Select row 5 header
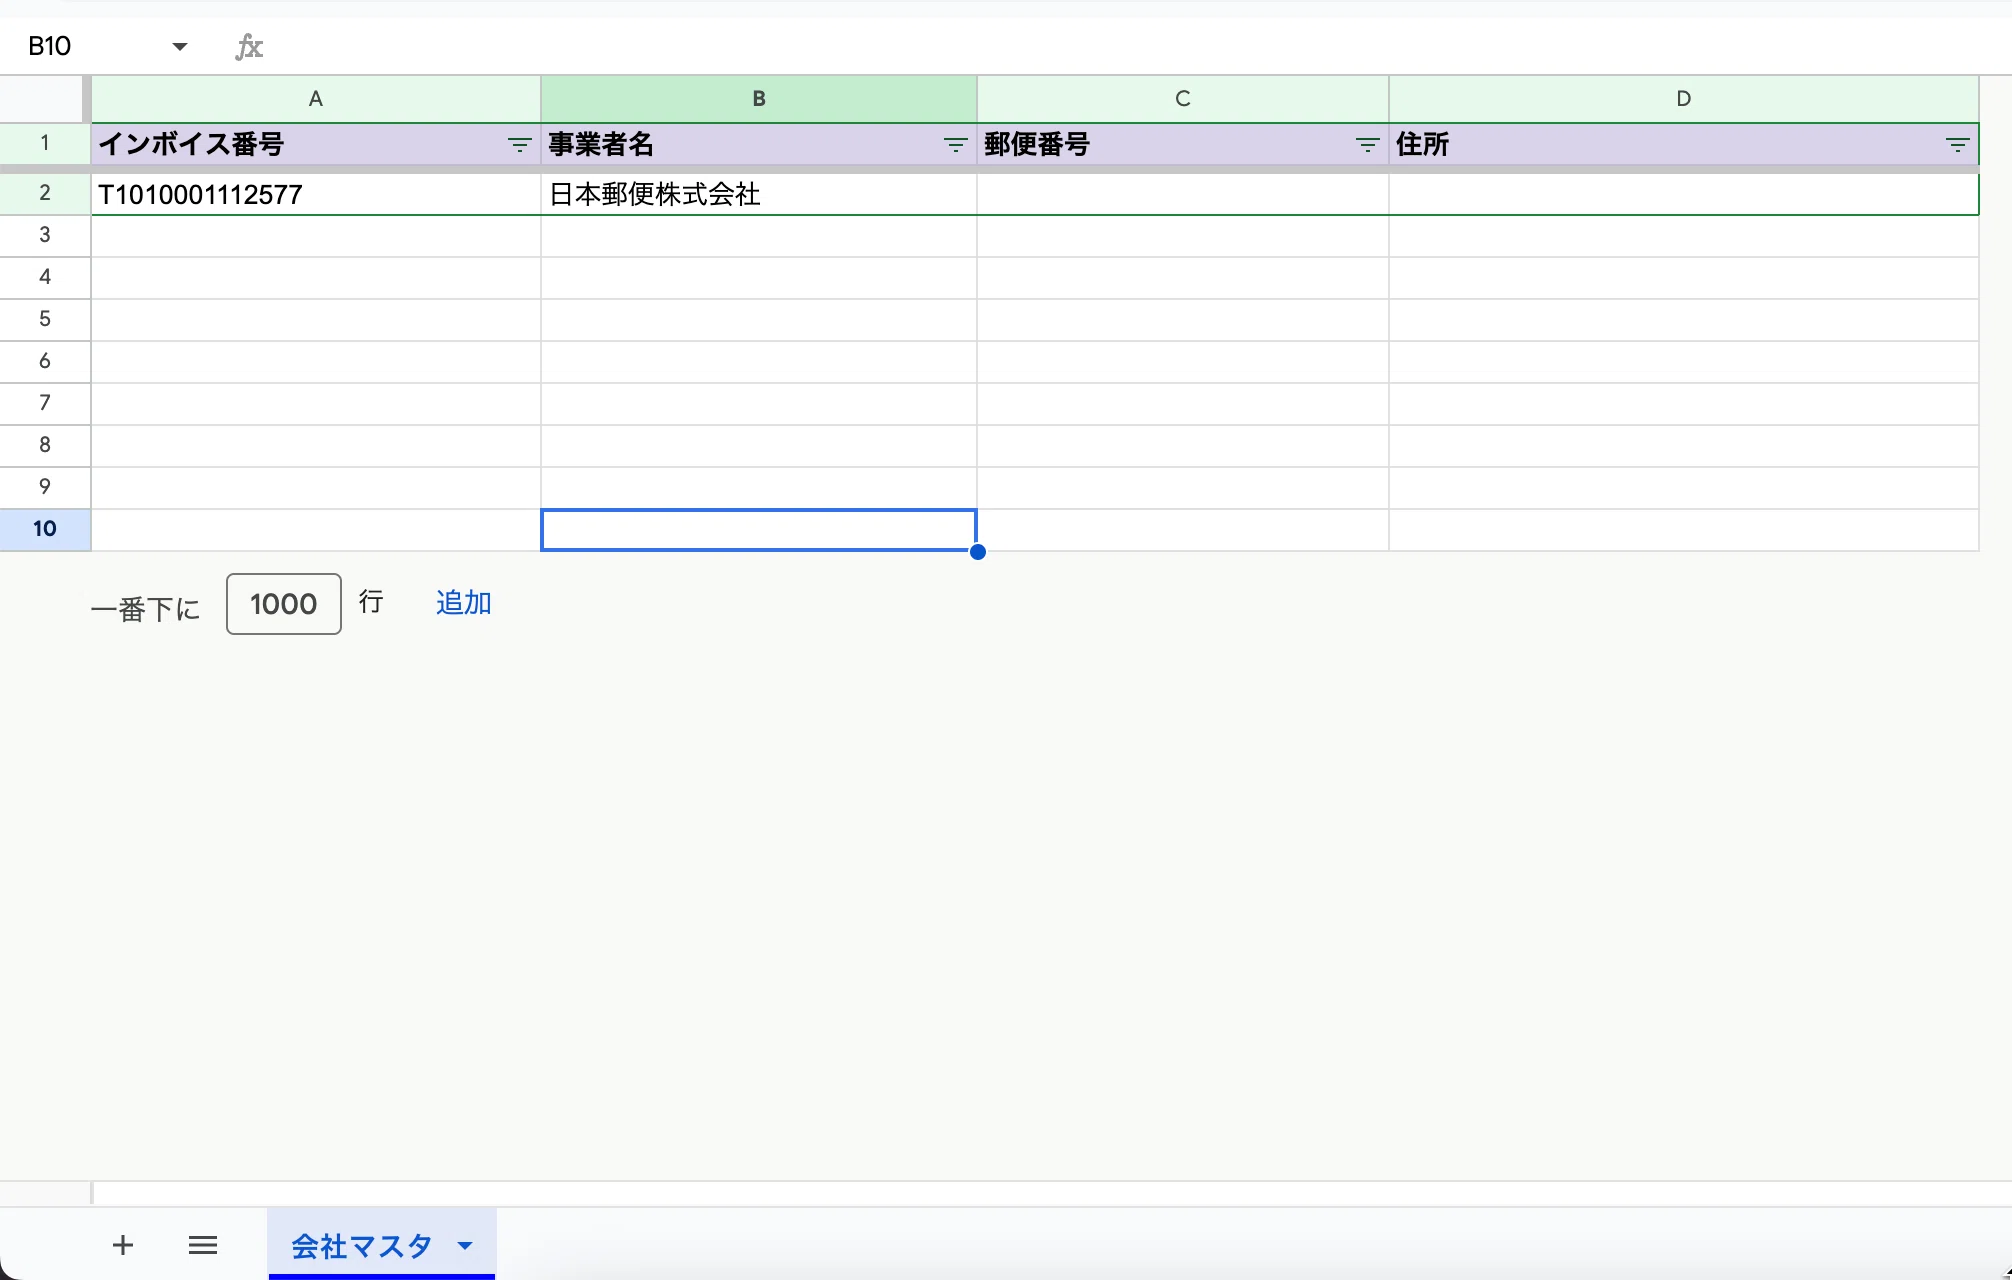2012x1280 pixels. 45,319
